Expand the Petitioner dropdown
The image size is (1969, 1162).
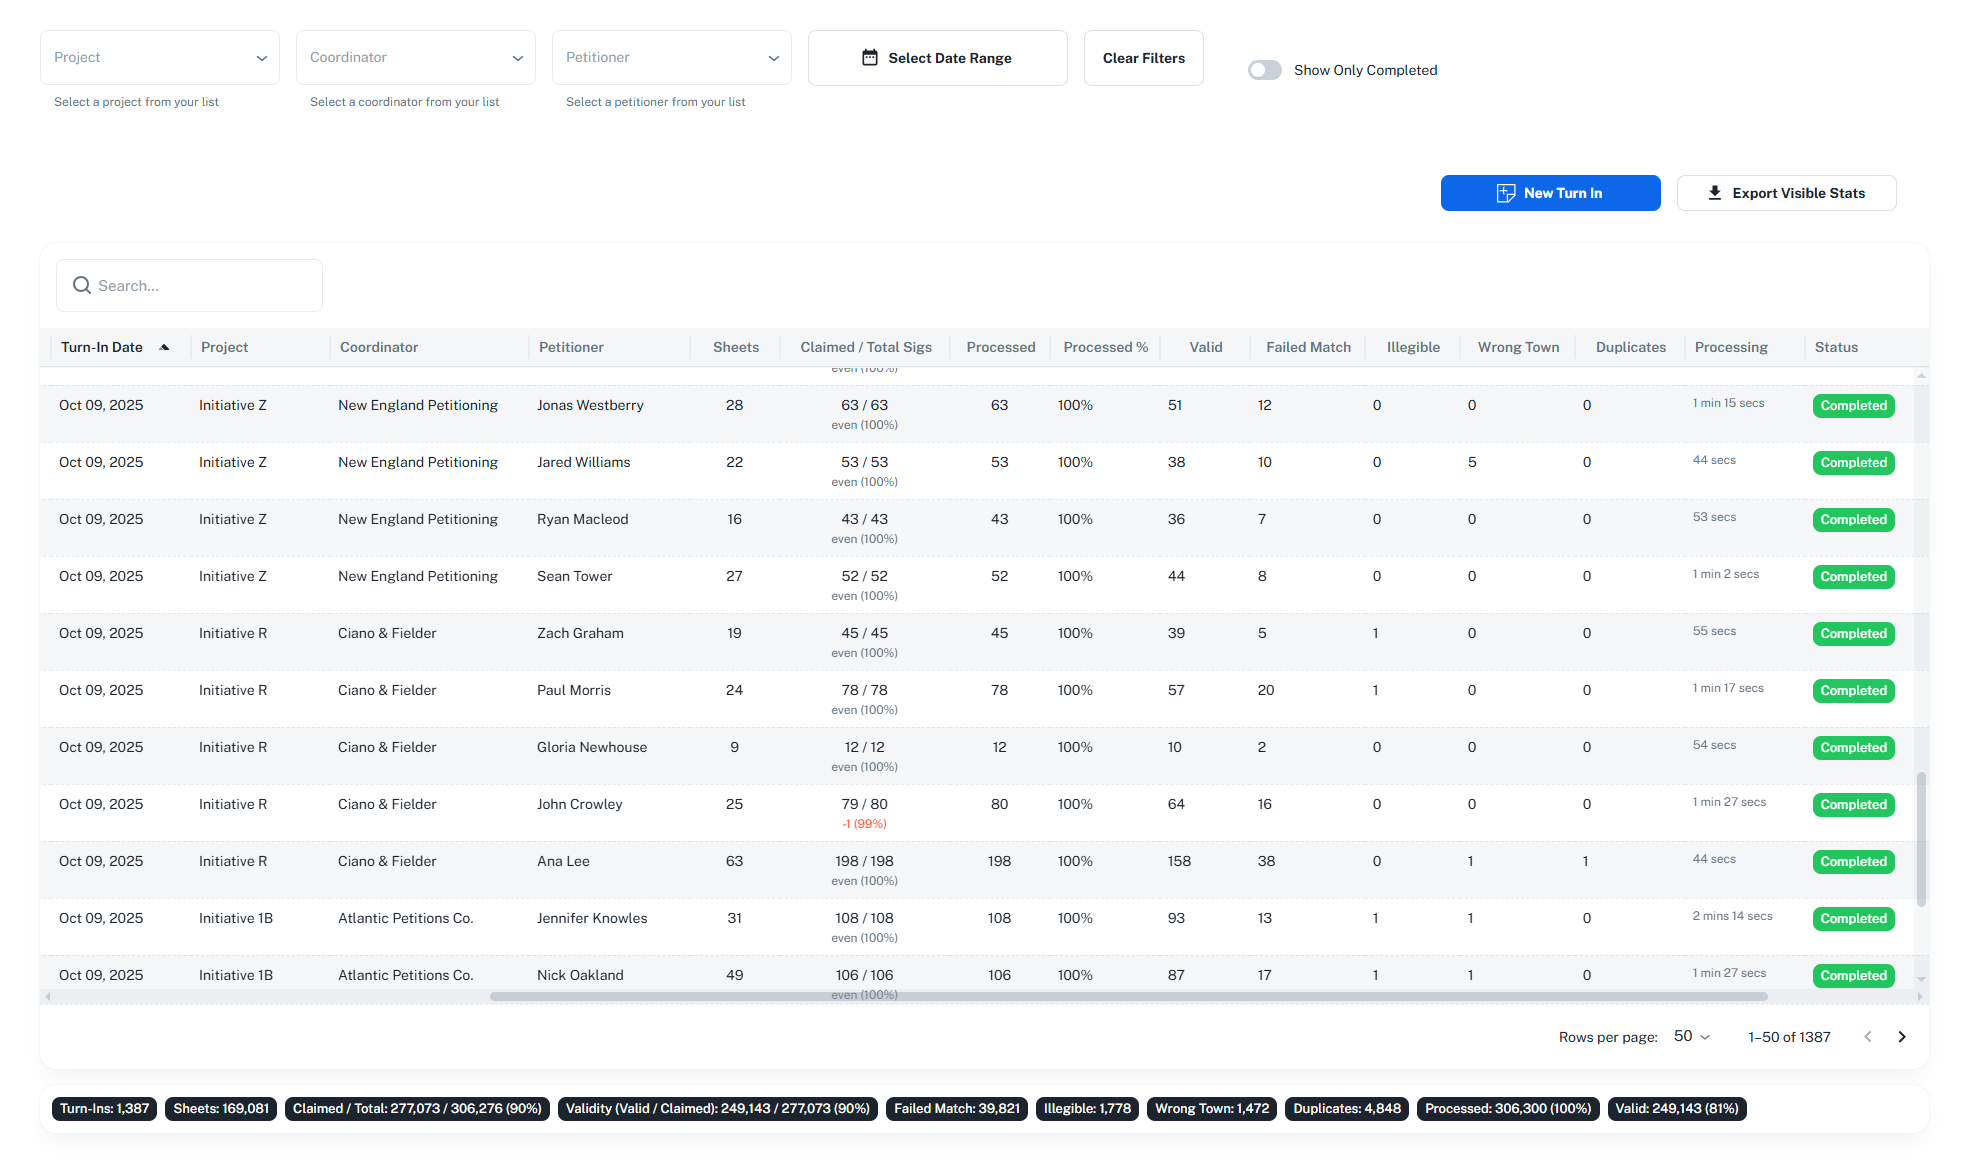click(x=672, y=58)
